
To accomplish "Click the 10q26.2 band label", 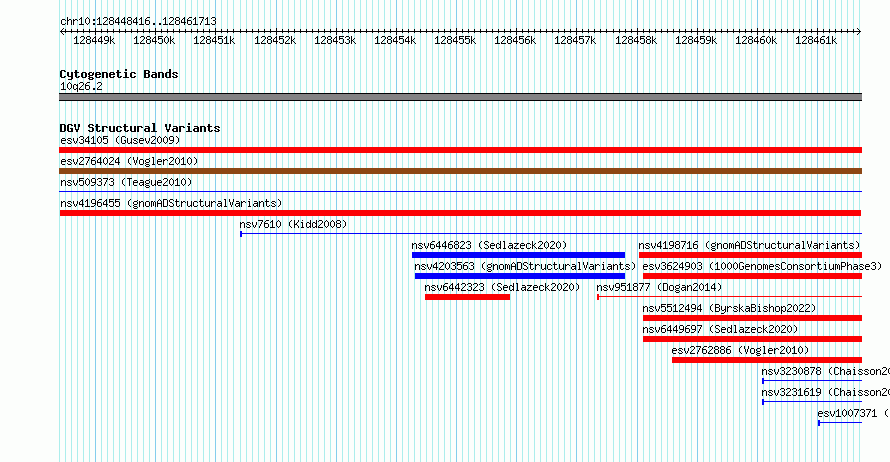I will click(81, 86).
